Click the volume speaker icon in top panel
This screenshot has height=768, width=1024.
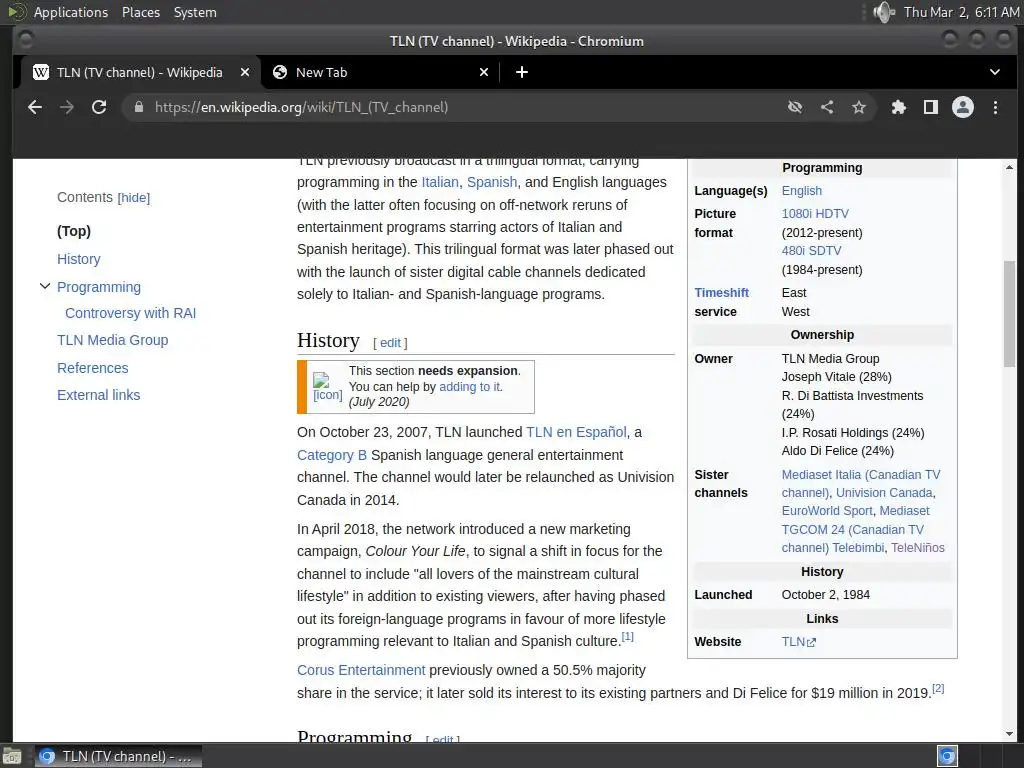pyautogui.click(x=884, y=12)
